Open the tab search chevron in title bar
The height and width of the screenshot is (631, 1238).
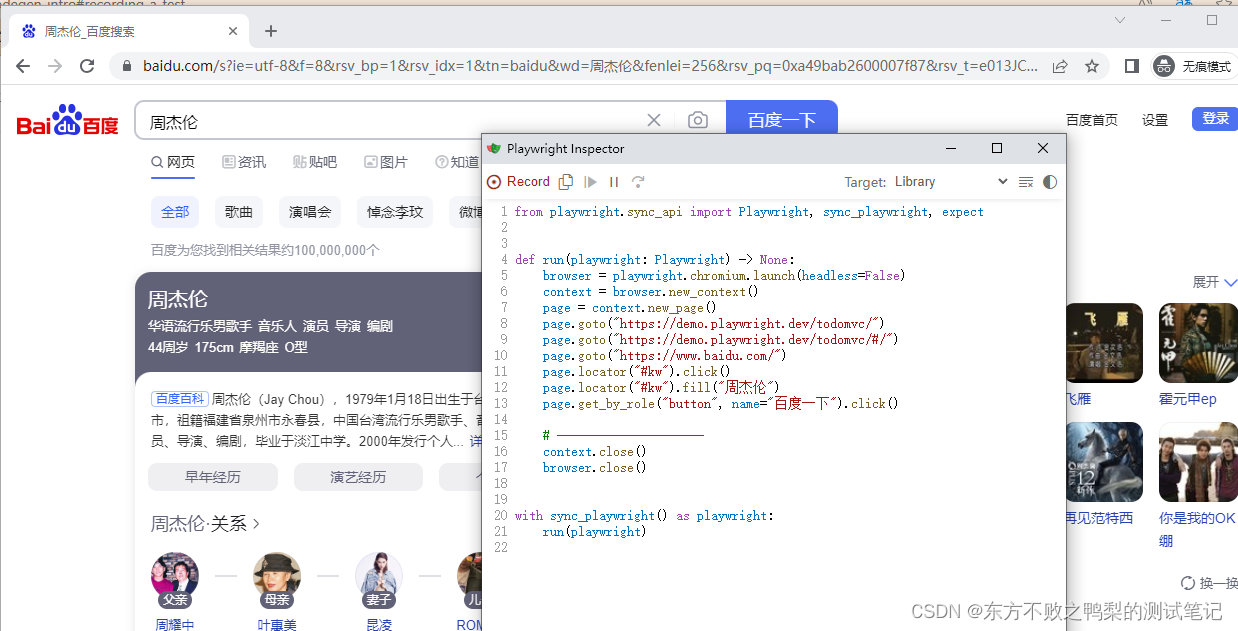[x=1119, y=19]
